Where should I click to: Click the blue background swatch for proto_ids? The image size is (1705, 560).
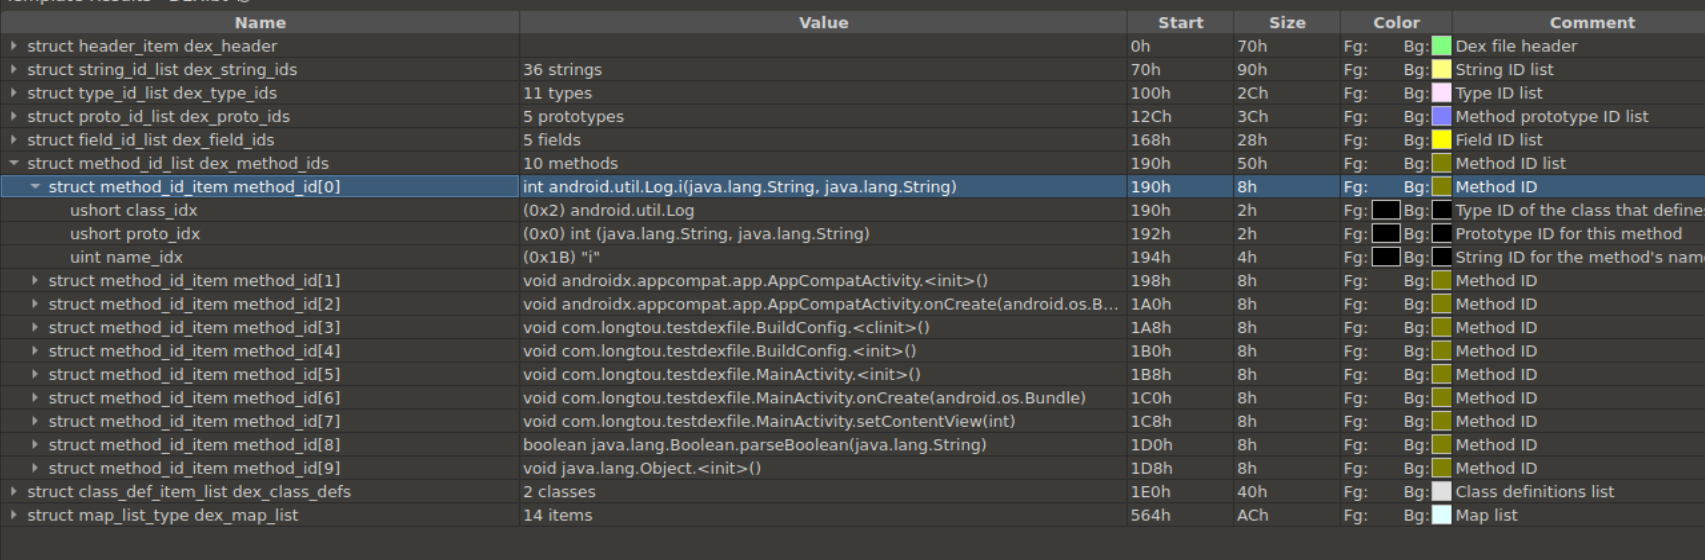1441,116
